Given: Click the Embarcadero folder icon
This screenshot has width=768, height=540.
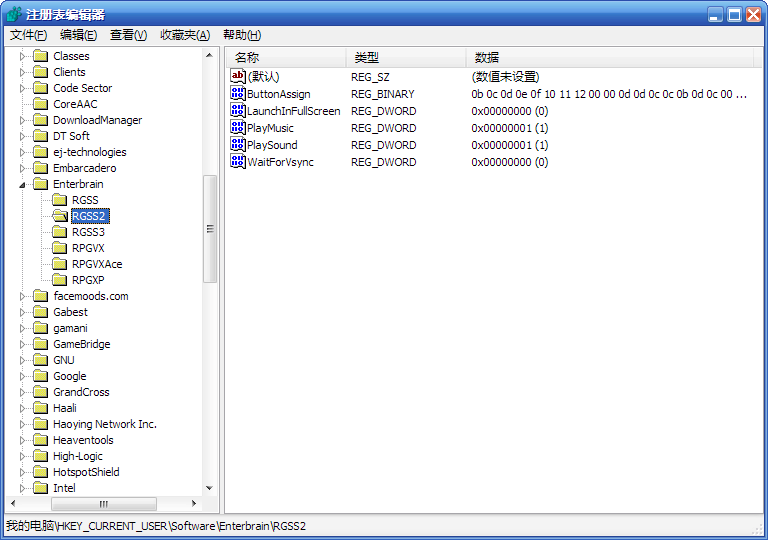Looking at the screenshot, I should tap(40, 168).
